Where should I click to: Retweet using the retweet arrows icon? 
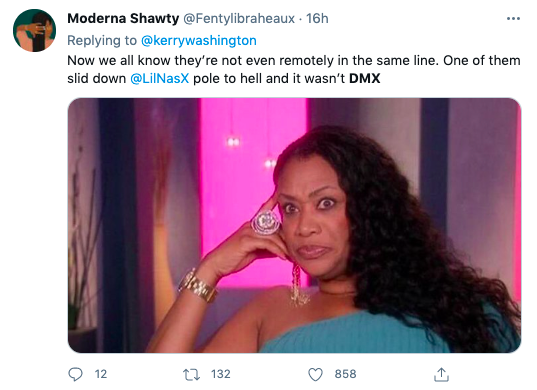(191, 374)
